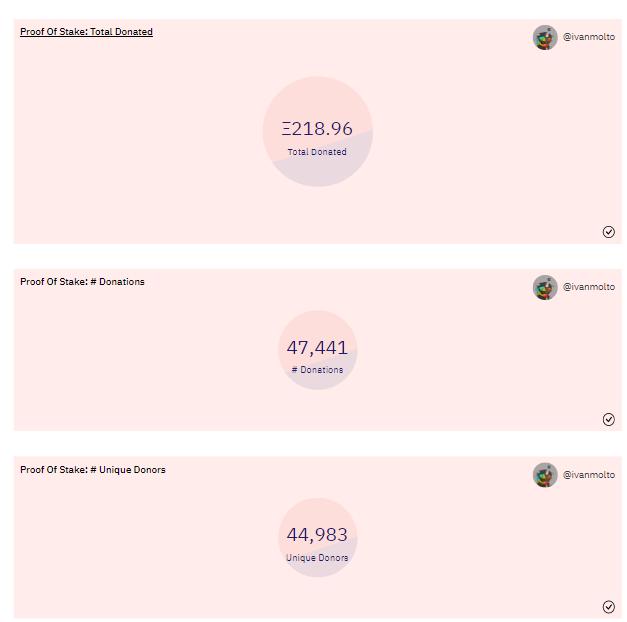This screenshot has height=622, width=627.
Task: Click @ivanmolto username in # Donations panel
Action: 589,287
